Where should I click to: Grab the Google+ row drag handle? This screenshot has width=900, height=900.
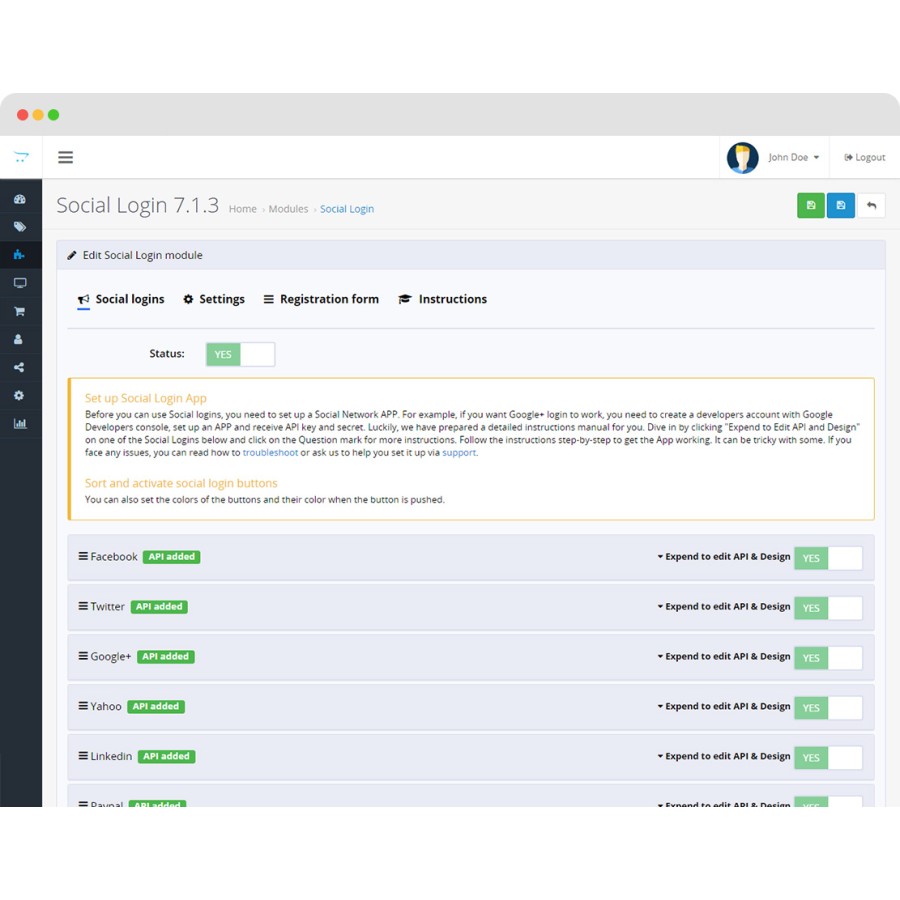pos(83,656)
